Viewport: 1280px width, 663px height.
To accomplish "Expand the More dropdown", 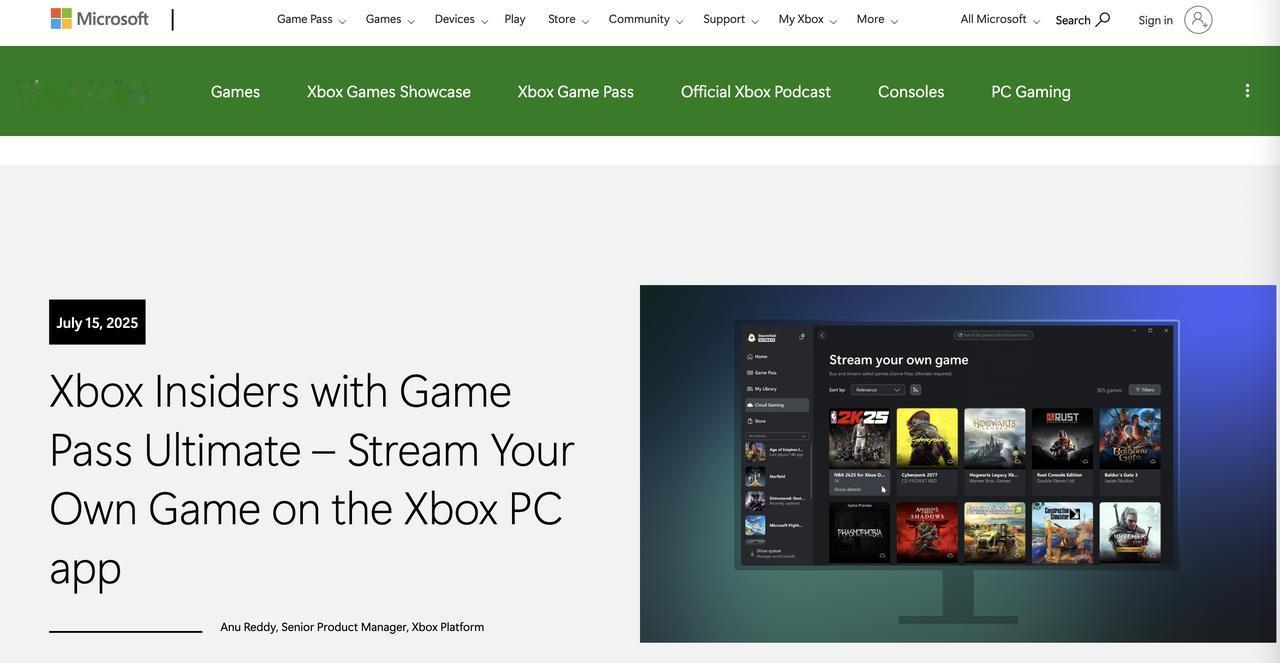I will (x=878, y=19).
